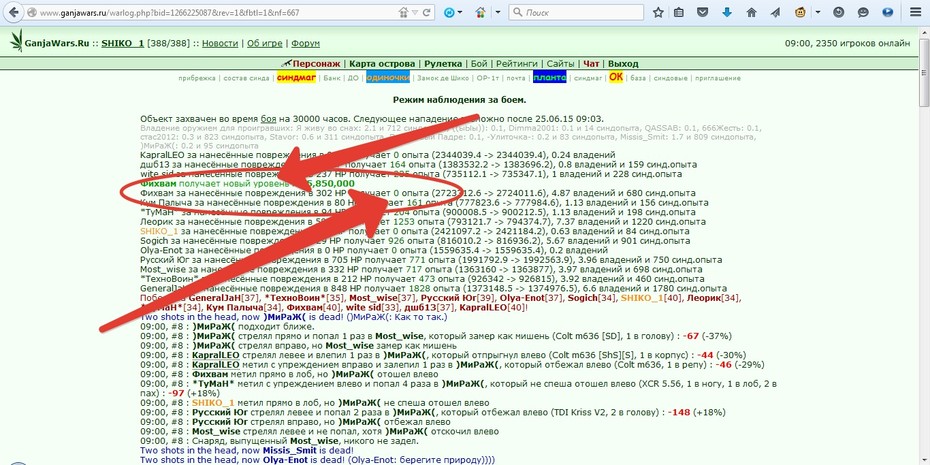930x465 pixels.
Task: Click the yellow-highlighted OK link
Action: click(616, 77)
